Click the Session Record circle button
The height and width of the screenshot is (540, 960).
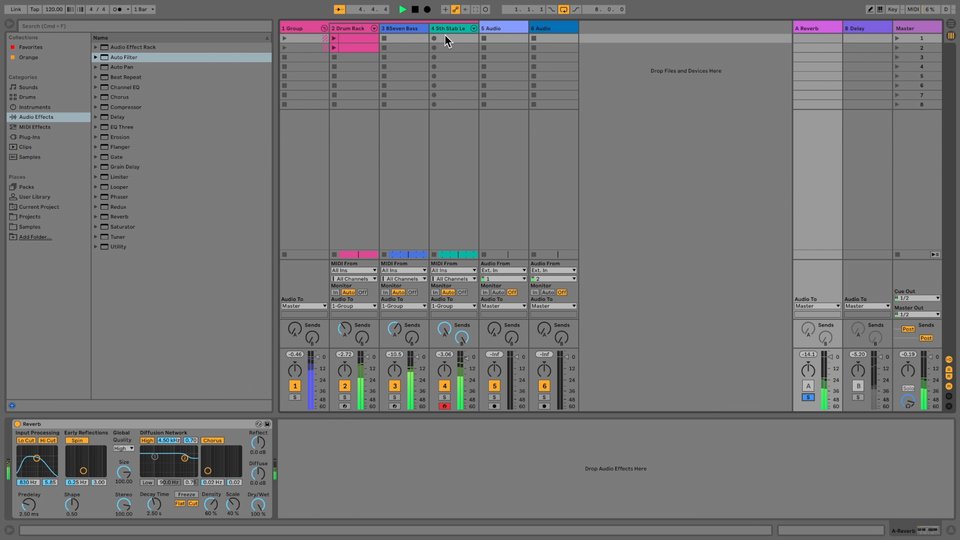click(486, 9)
